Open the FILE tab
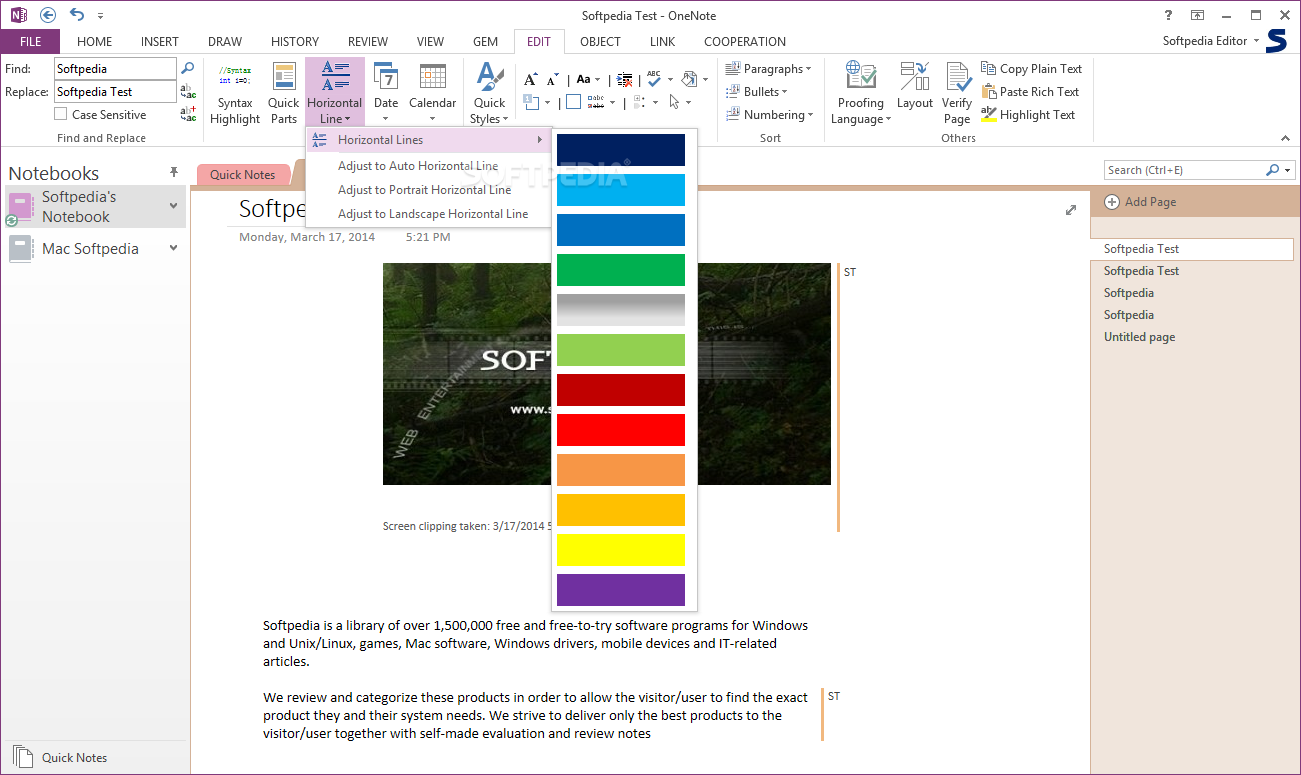1301x775 pixels. coord(30,42)
